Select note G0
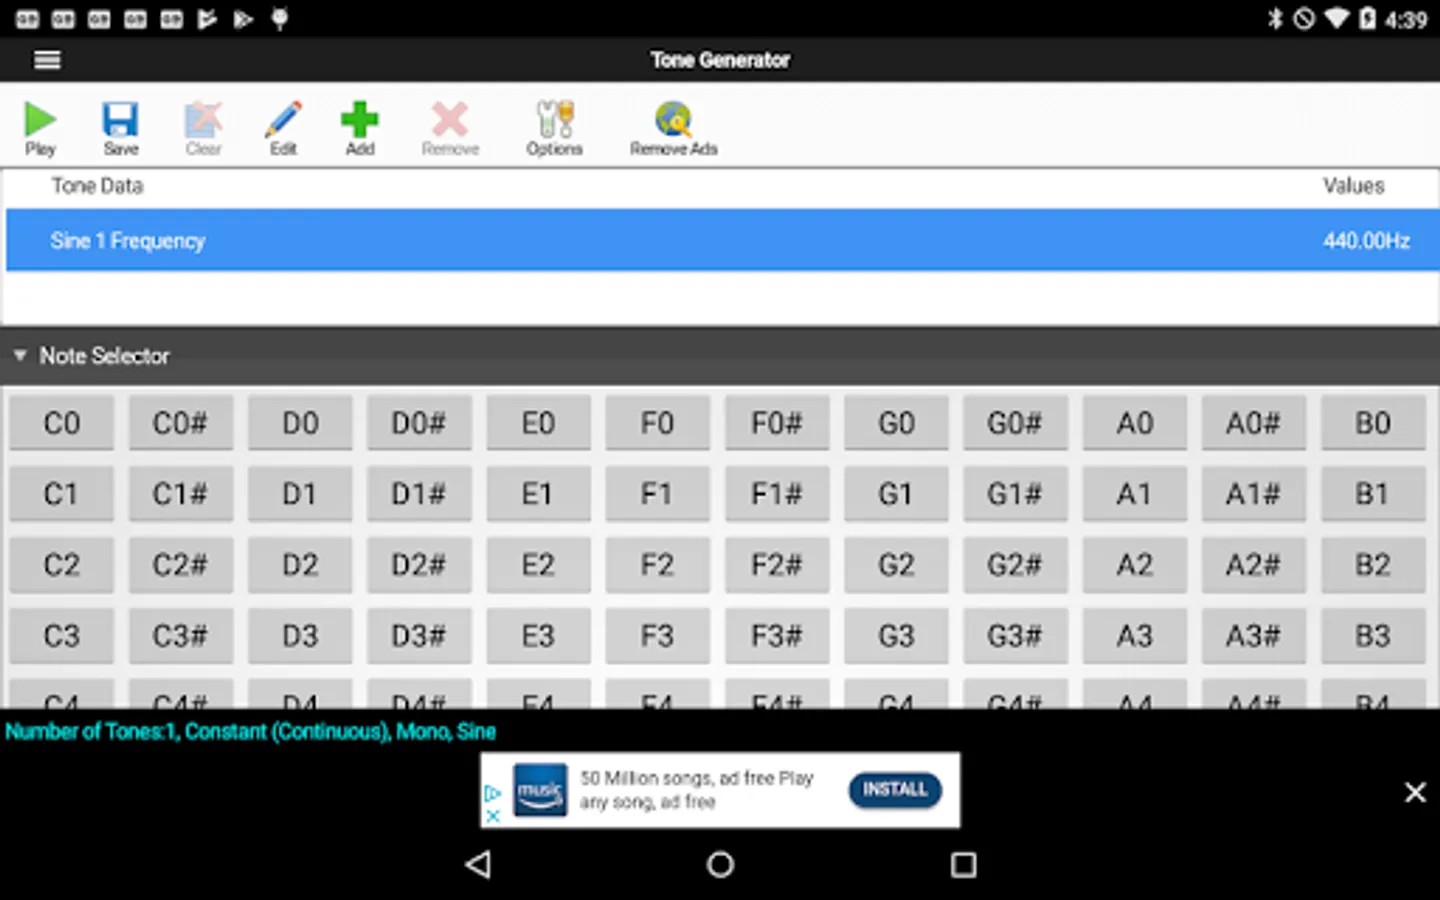 [896, 423]
